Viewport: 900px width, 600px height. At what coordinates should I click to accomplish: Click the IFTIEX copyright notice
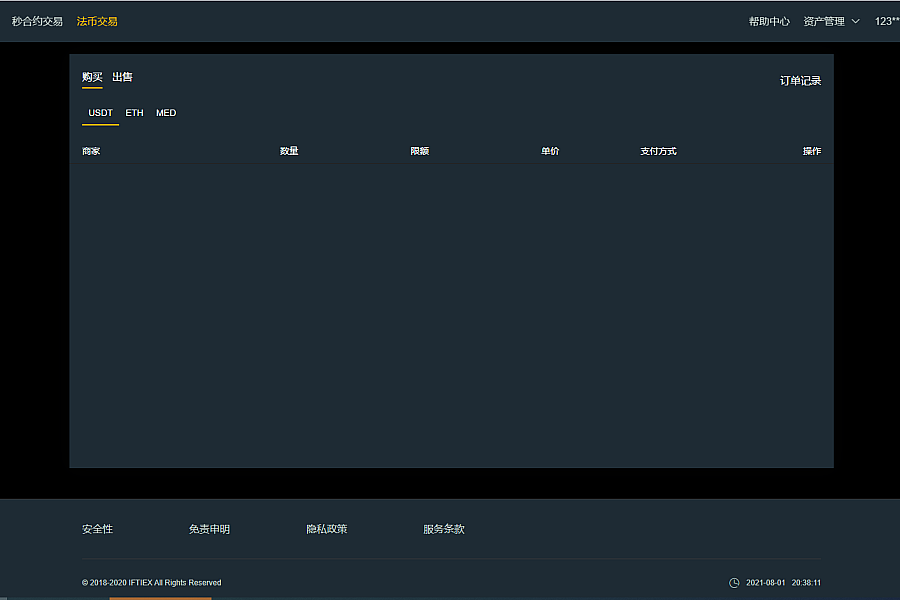click(x=152, y=583)
